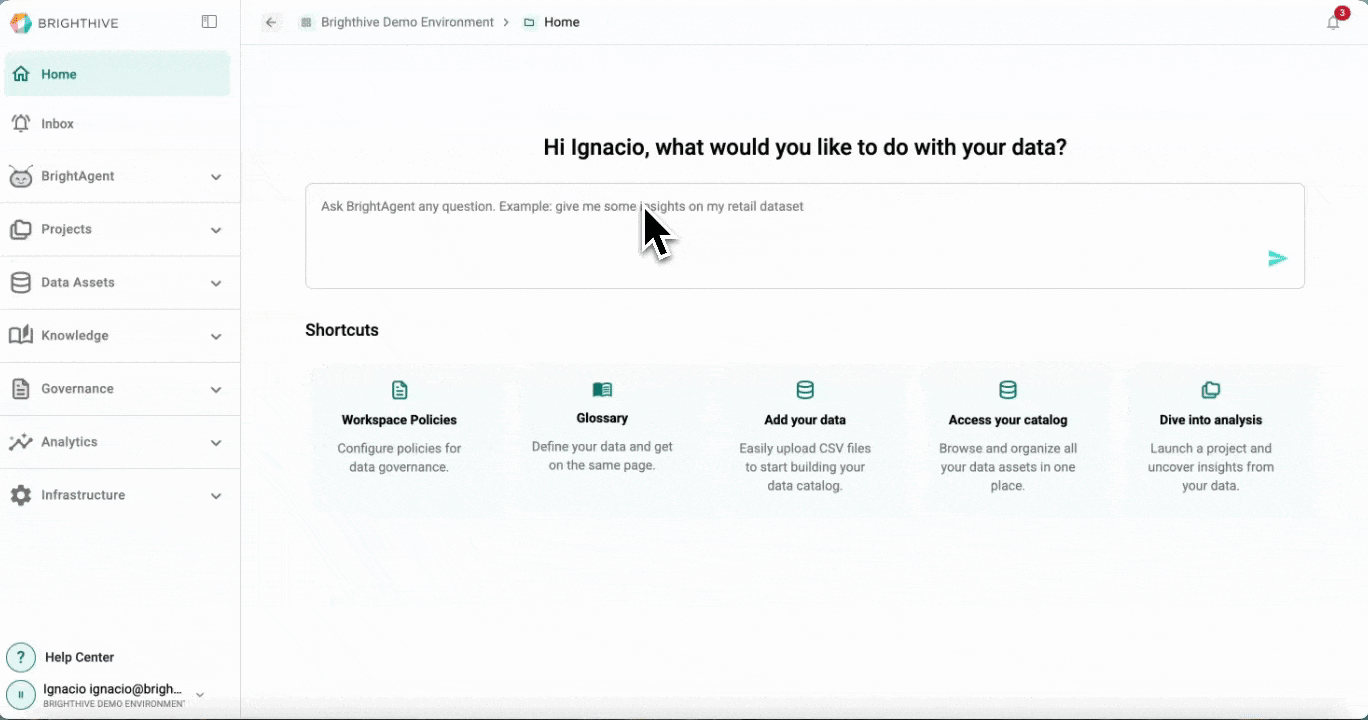Click the Dive into analysis icon
The width and height of the screenshot is (1368, 720).
coord(1211,390)
